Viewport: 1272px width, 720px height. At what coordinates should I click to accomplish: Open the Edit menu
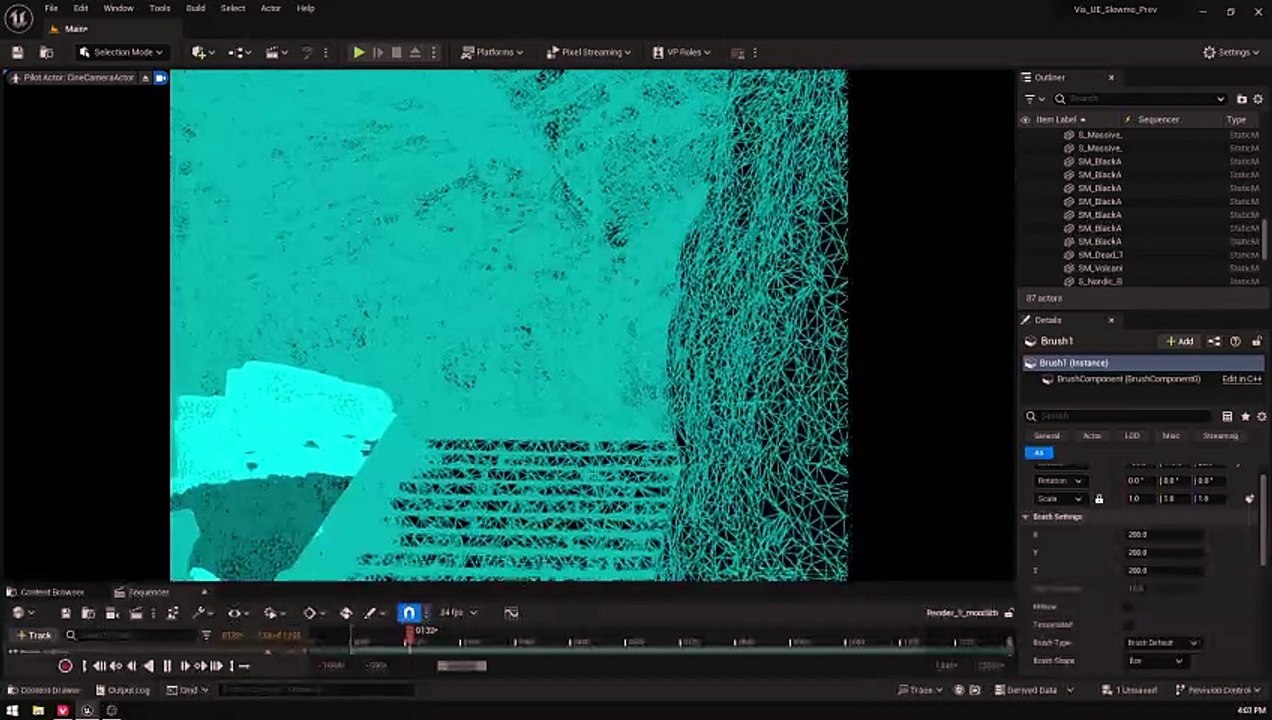(x=81, y=8)
